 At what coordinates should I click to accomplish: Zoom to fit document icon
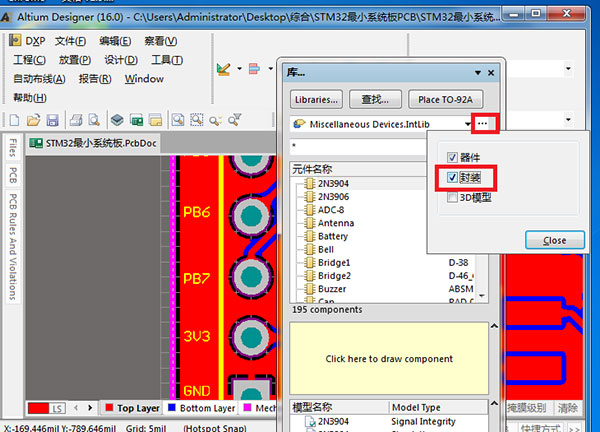(178, 120)
